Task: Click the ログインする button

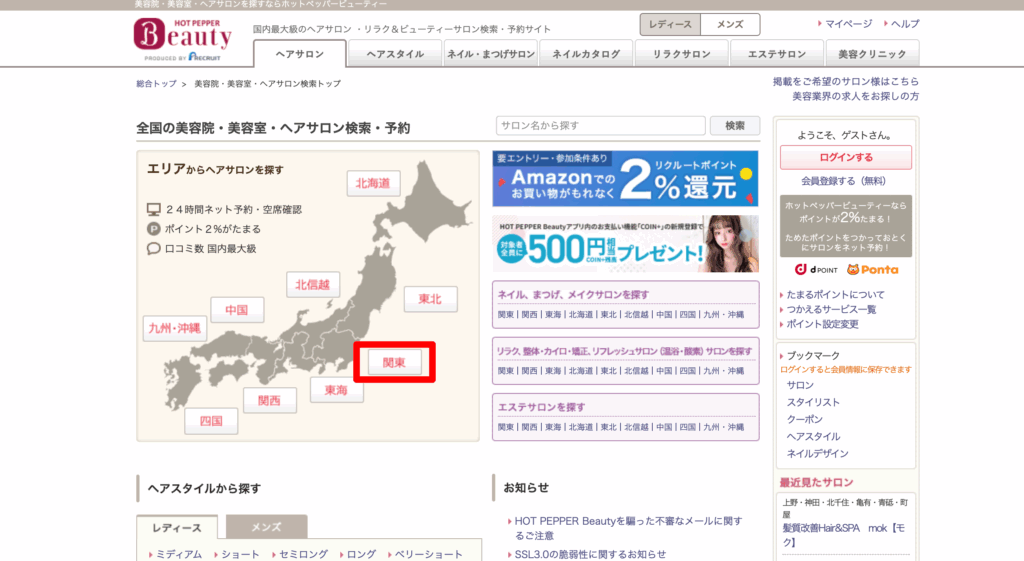Action: pyautogui.click(x=845, y=157)
